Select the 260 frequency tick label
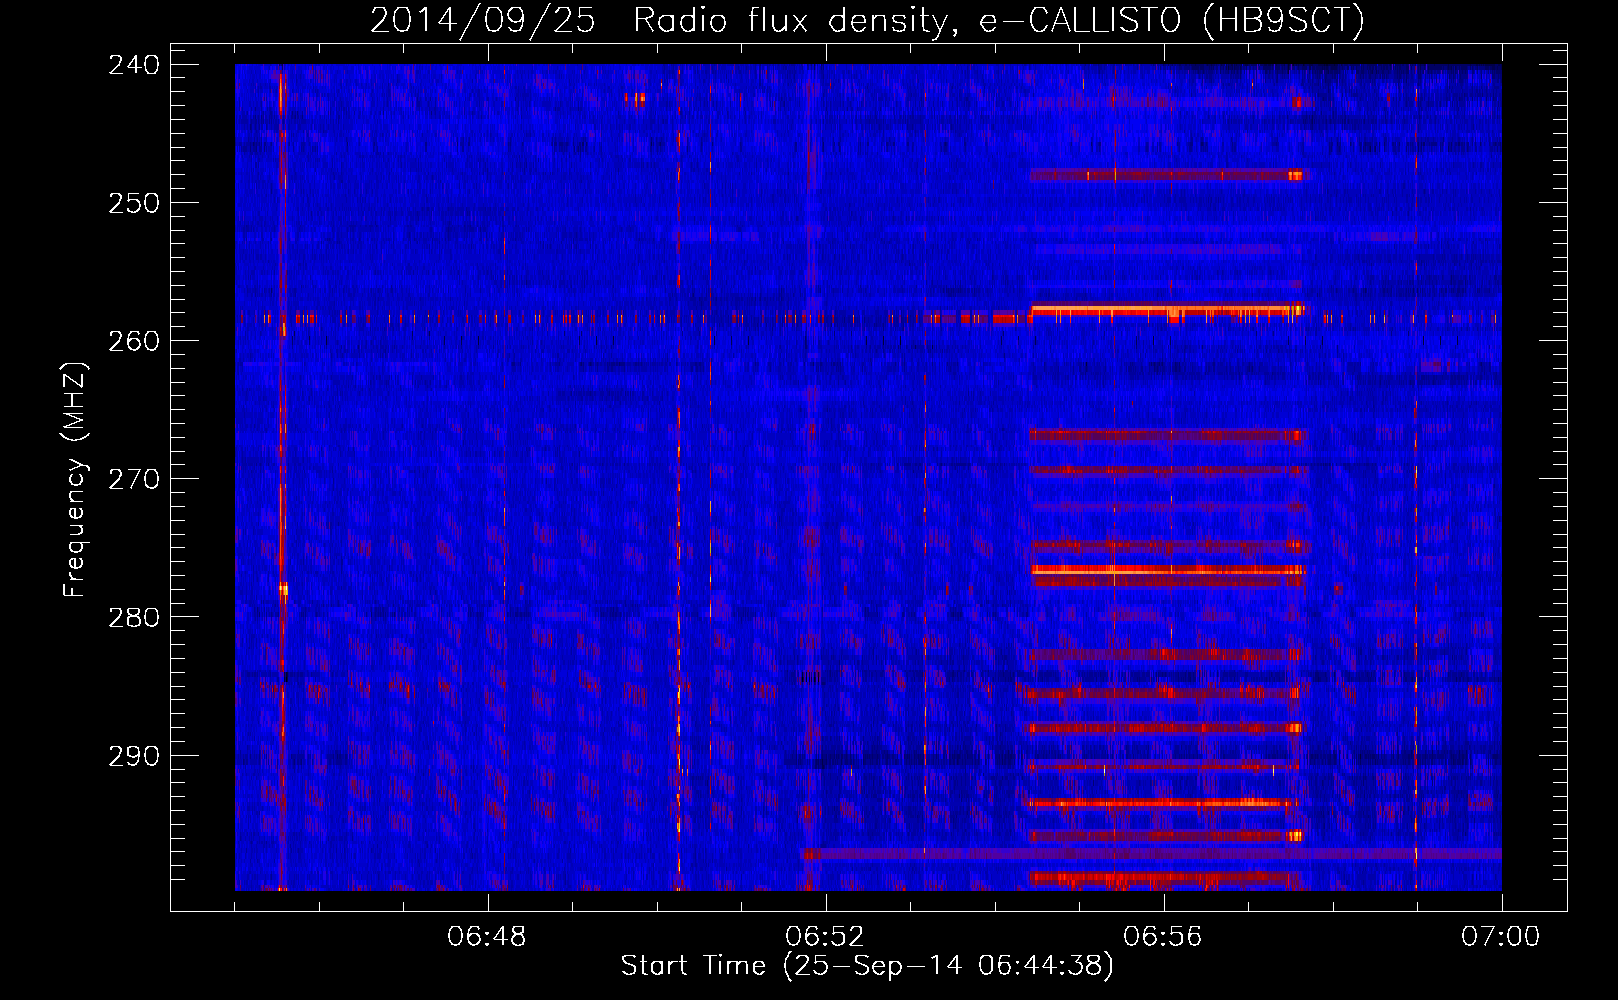 tap(132, 340)
